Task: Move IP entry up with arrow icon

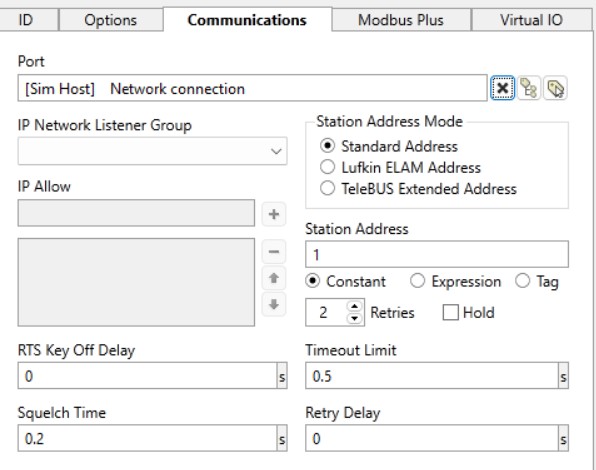Action: (274, 278)
